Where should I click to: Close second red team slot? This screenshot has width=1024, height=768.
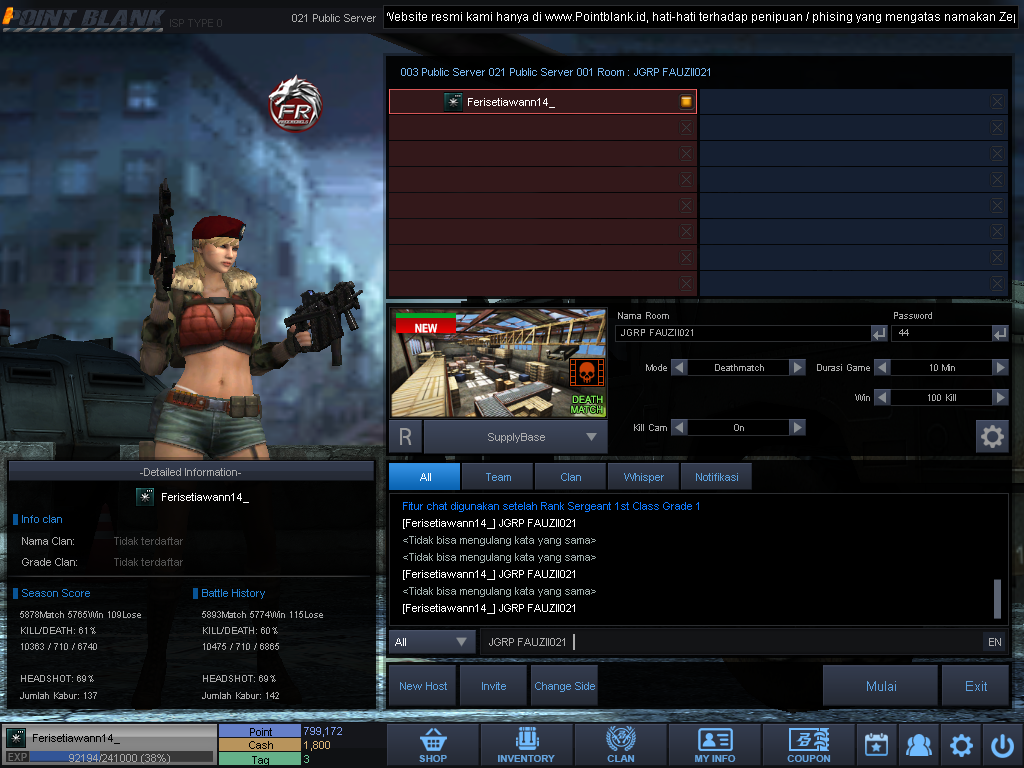coord(686,127)
